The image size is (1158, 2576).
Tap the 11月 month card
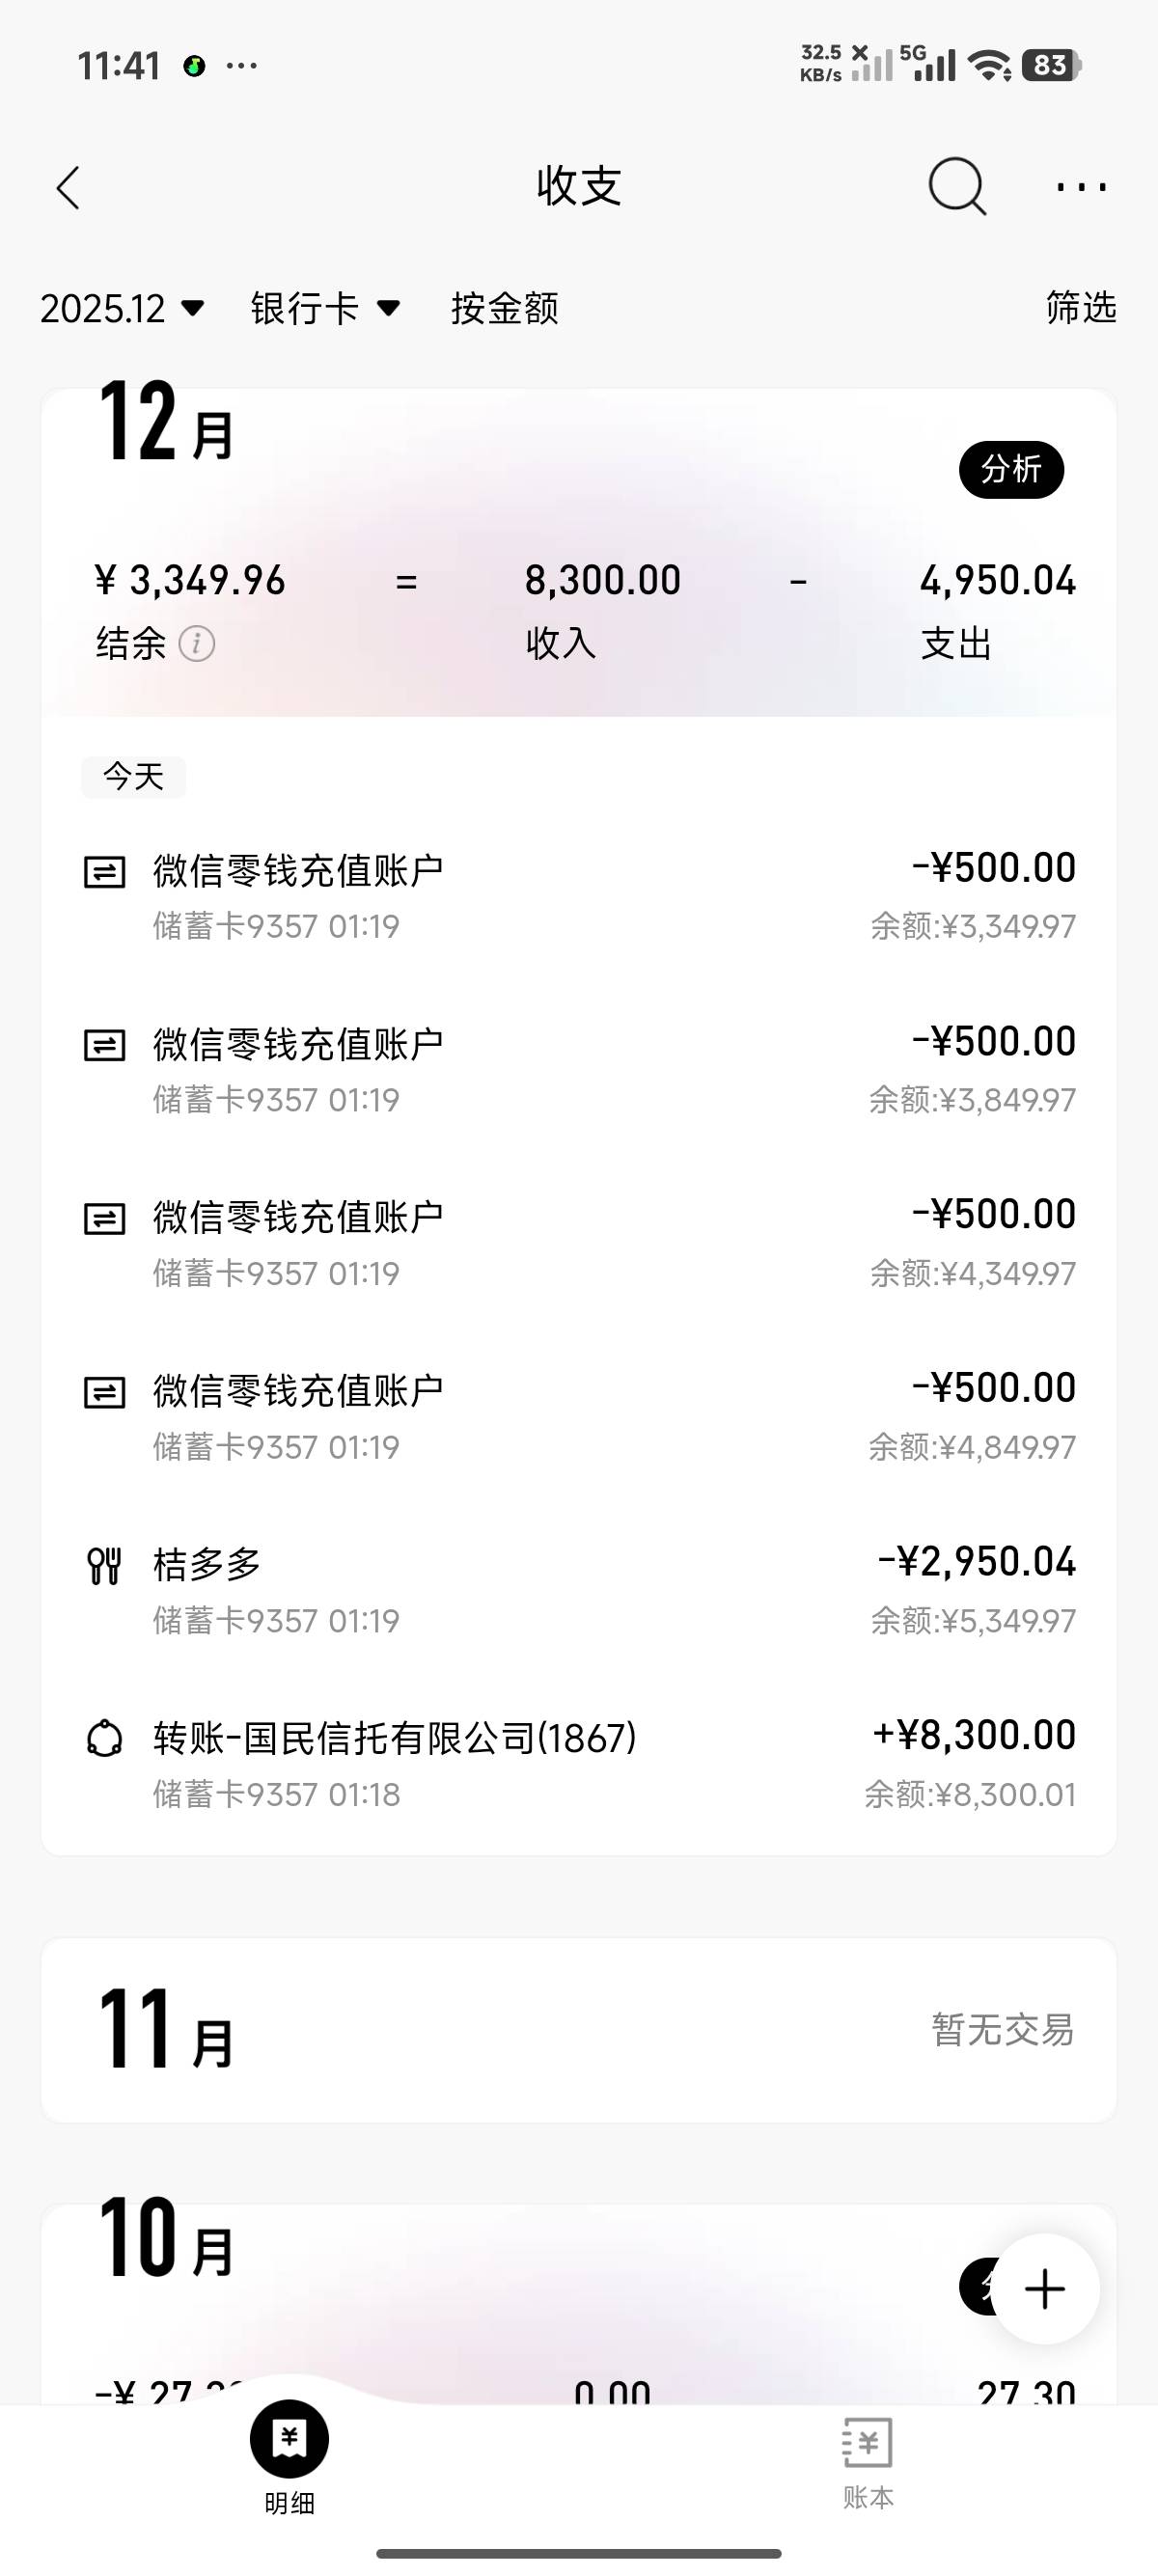click(x=578, y=2029)
